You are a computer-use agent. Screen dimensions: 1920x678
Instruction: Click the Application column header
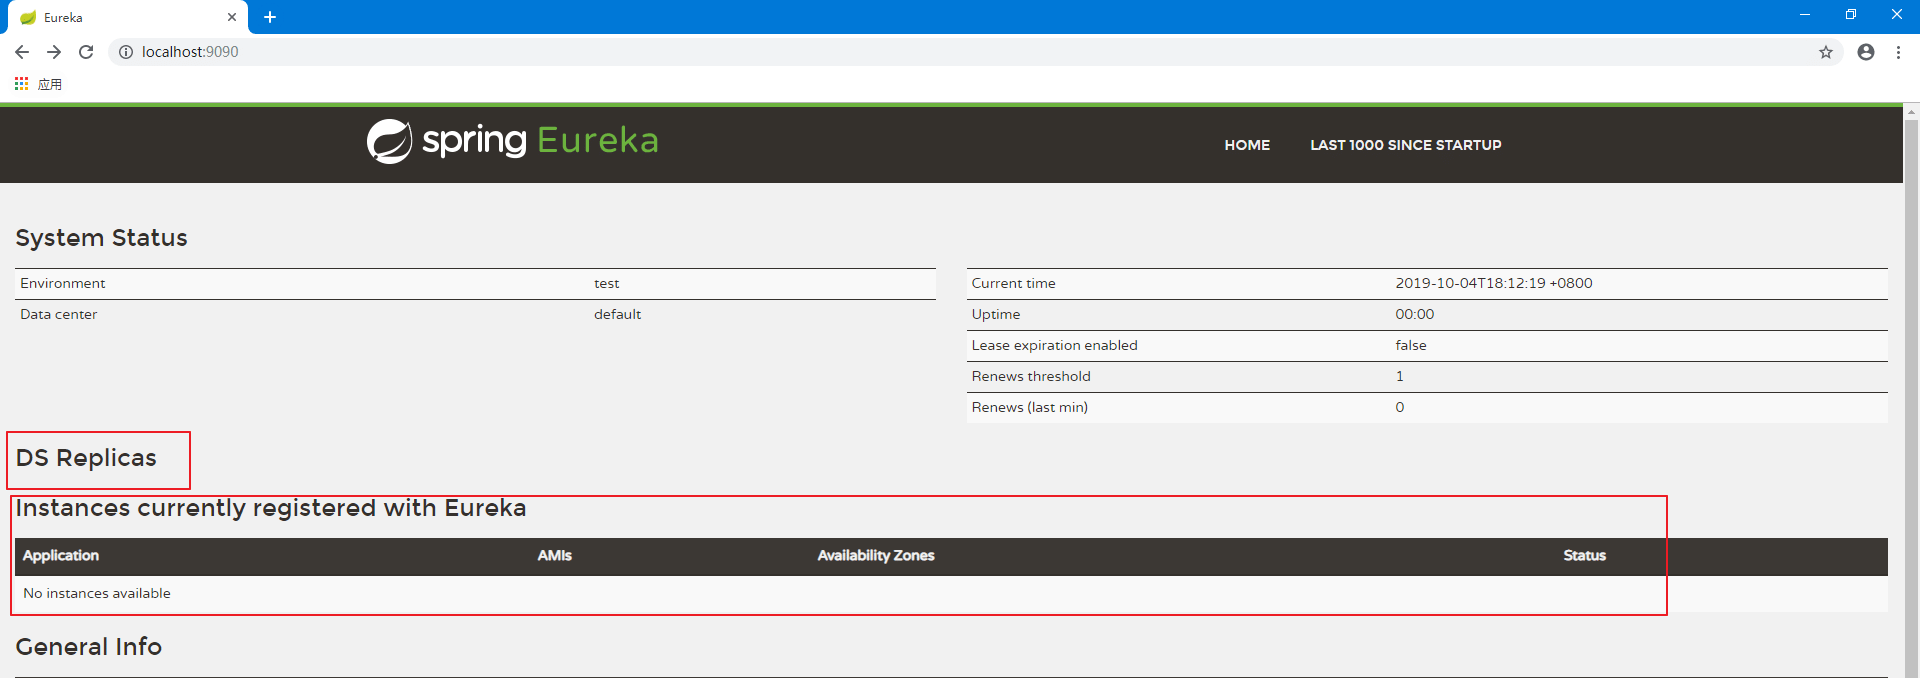click(x=61, y=556)
